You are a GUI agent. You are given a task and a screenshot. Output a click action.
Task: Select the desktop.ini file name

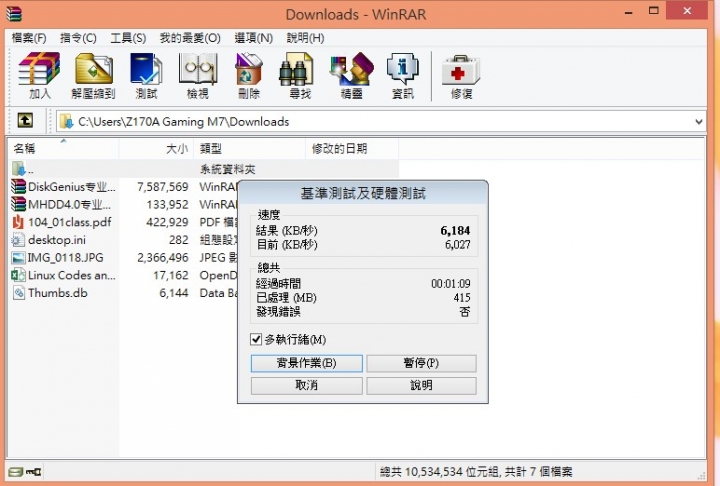point(57,240)
